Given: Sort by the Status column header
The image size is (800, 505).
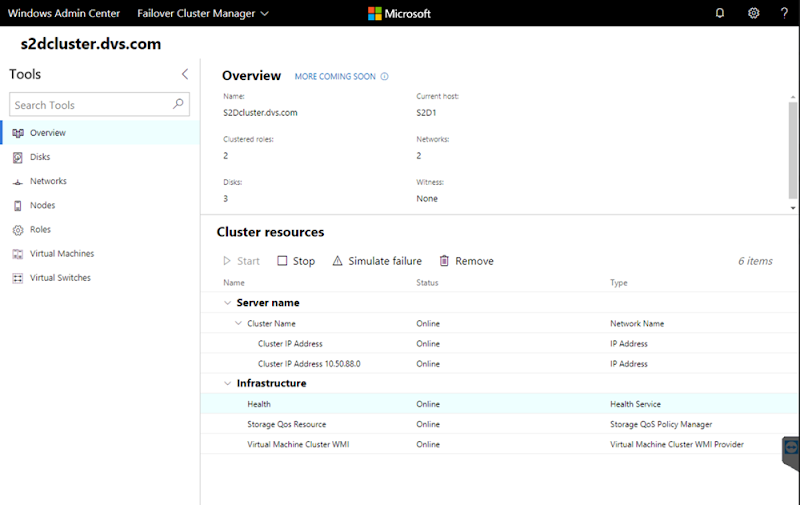Looking at the screenshot, I should [427, 283].
